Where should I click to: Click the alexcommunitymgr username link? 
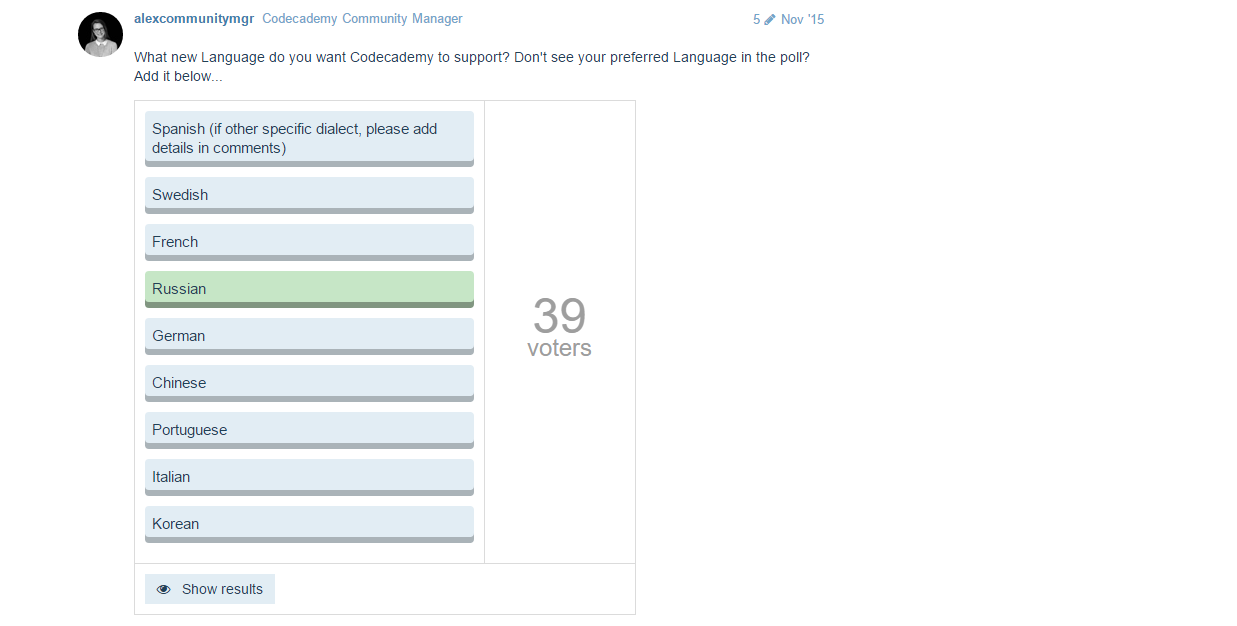(193, 19)
